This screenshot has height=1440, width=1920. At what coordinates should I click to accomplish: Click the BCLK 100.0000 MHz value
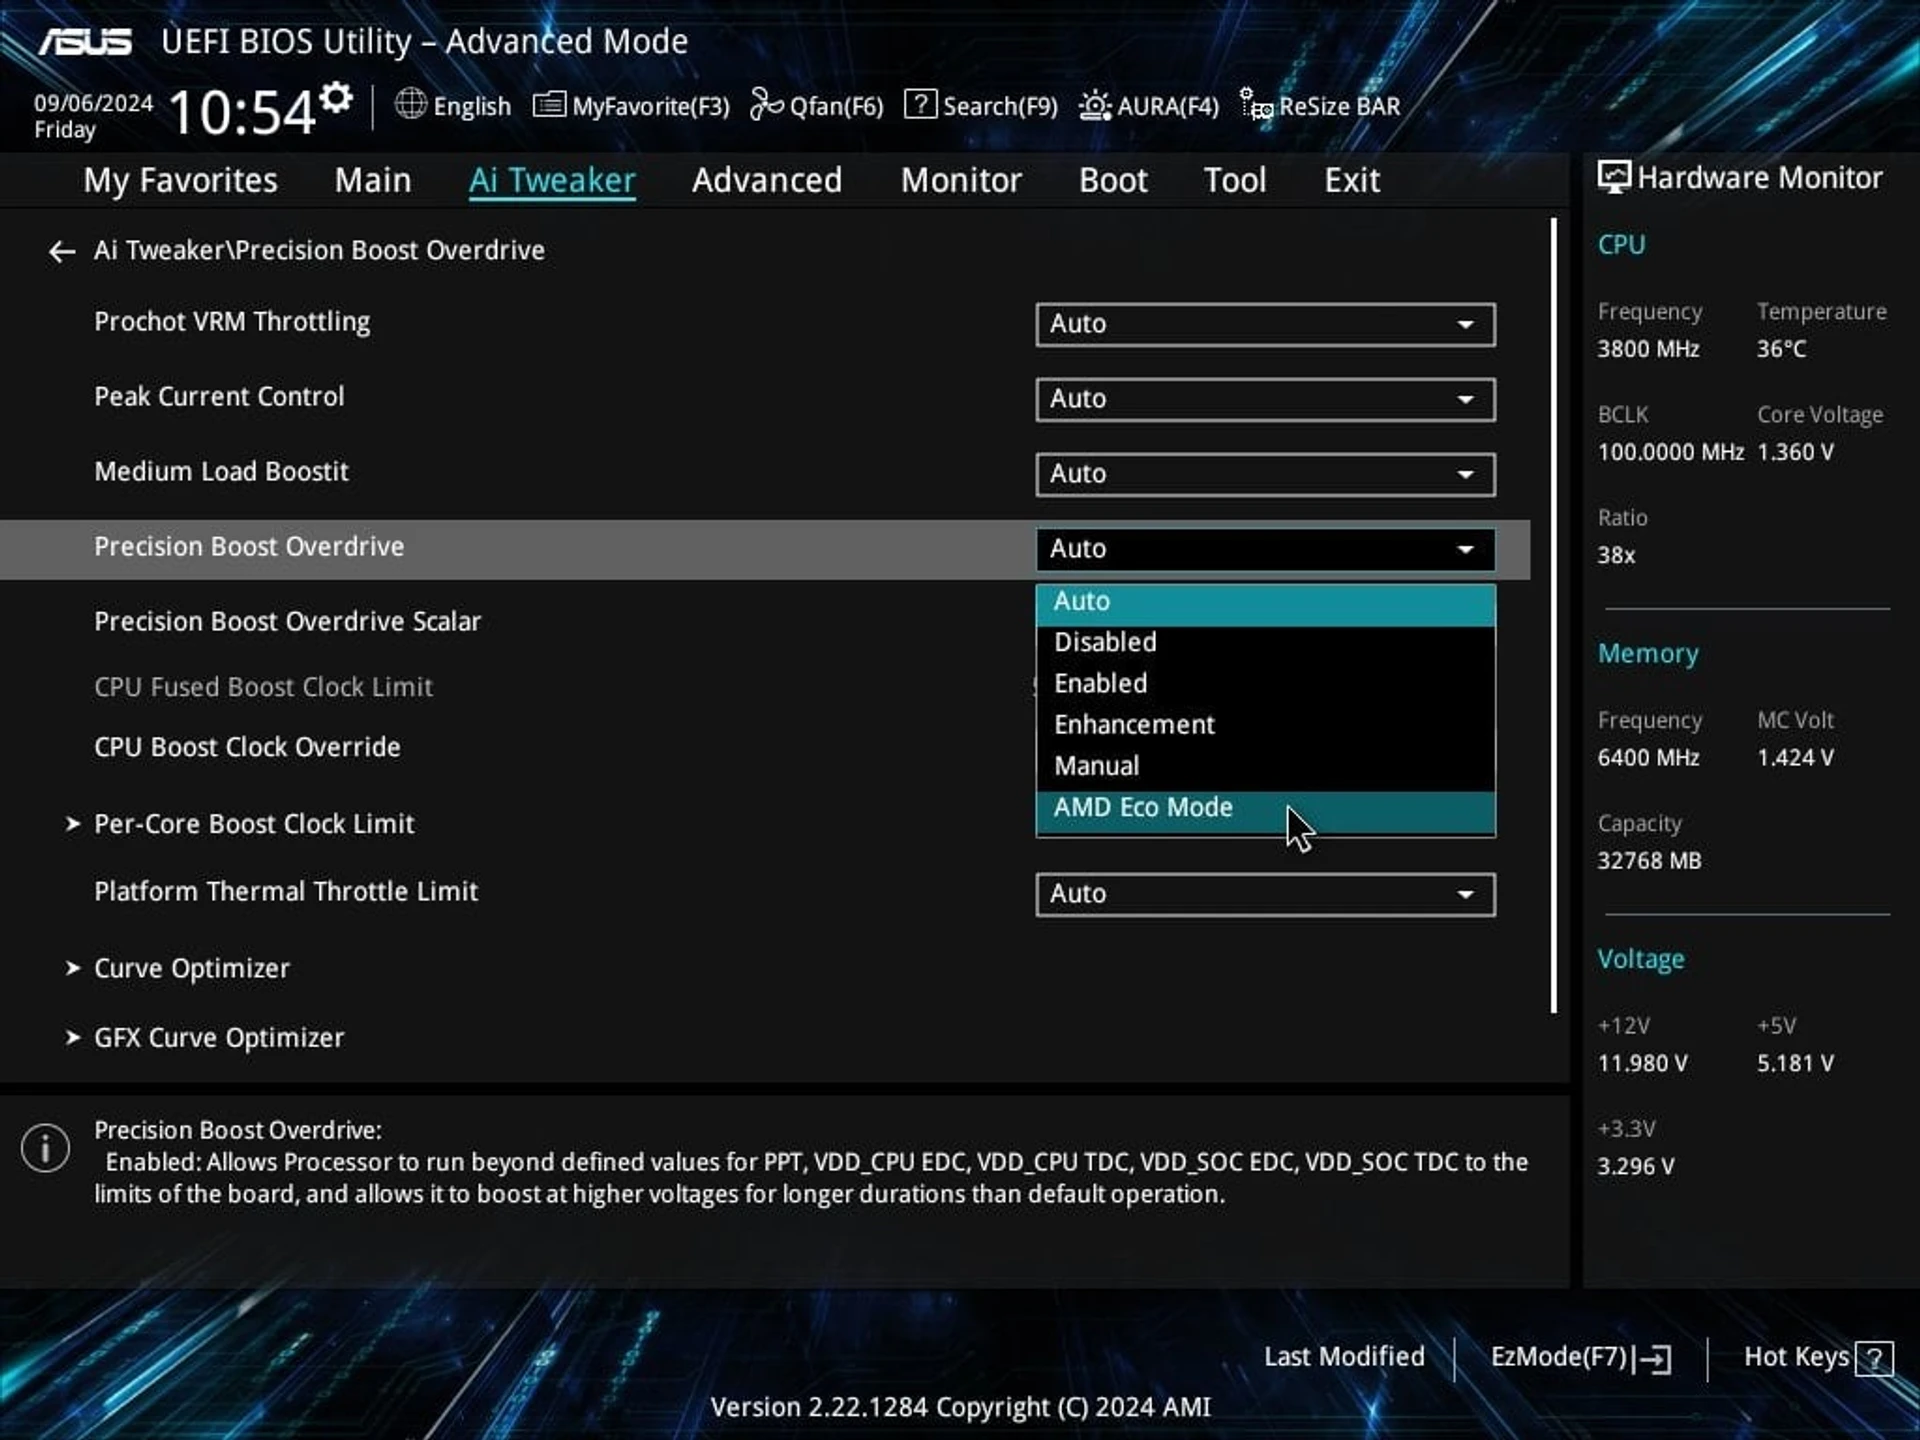(x=1670, y=452)
